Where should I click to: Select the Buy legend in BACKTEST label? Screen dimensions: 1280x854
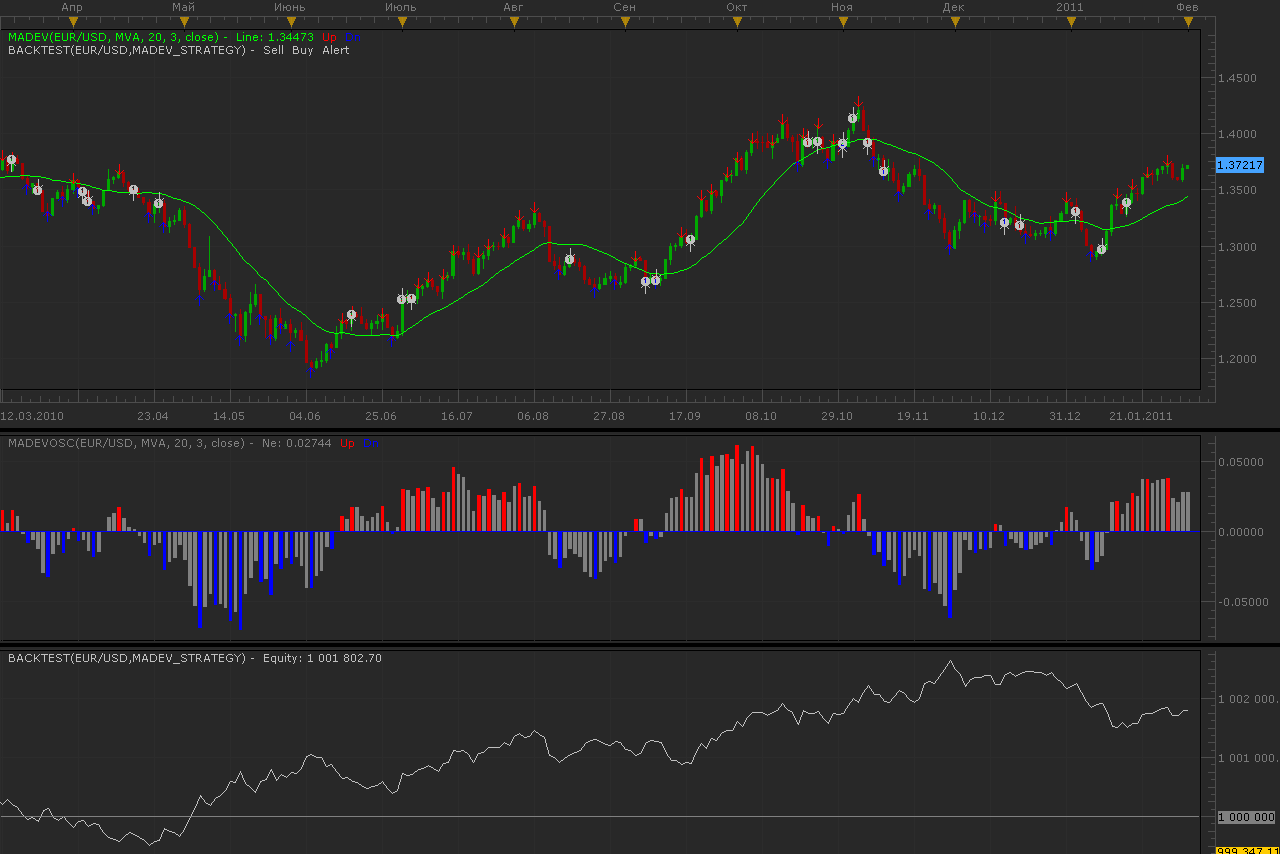coord(302,50)
